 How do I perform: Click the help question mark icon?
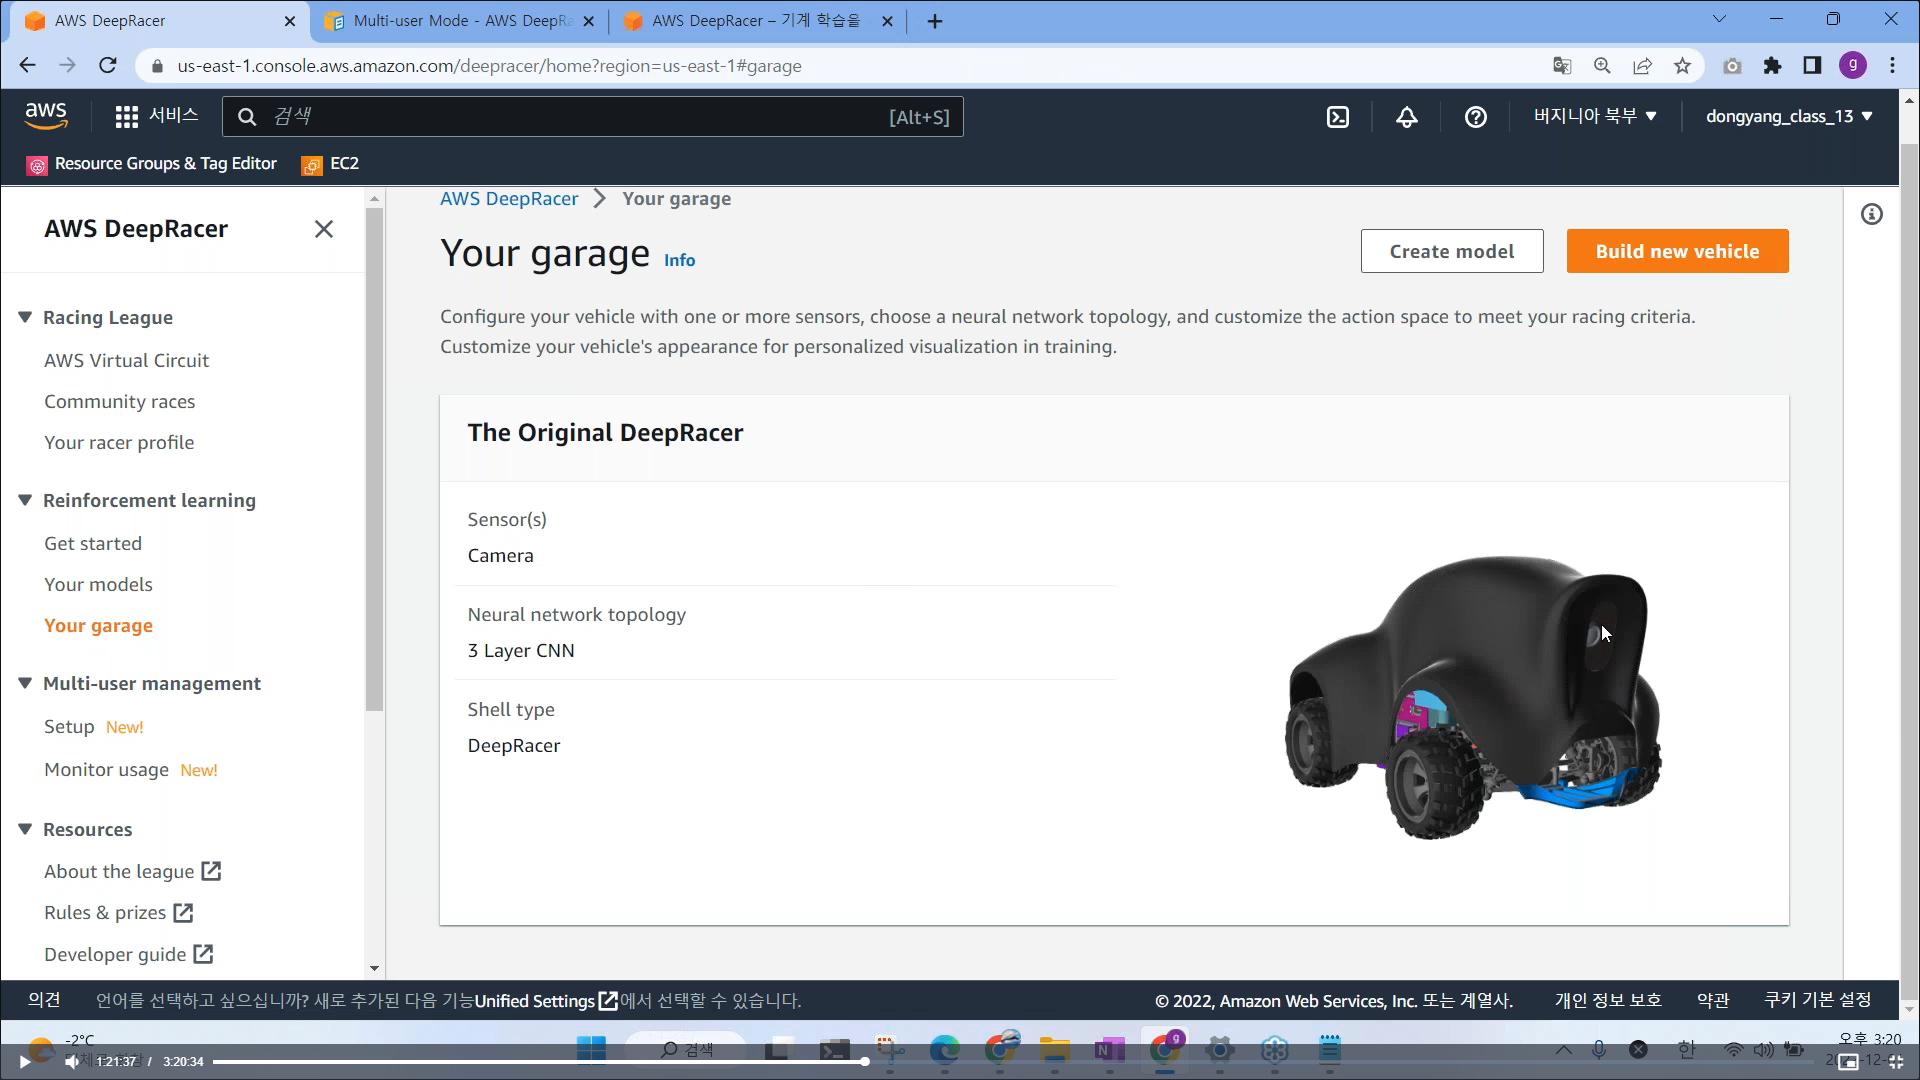point(1475,117)
